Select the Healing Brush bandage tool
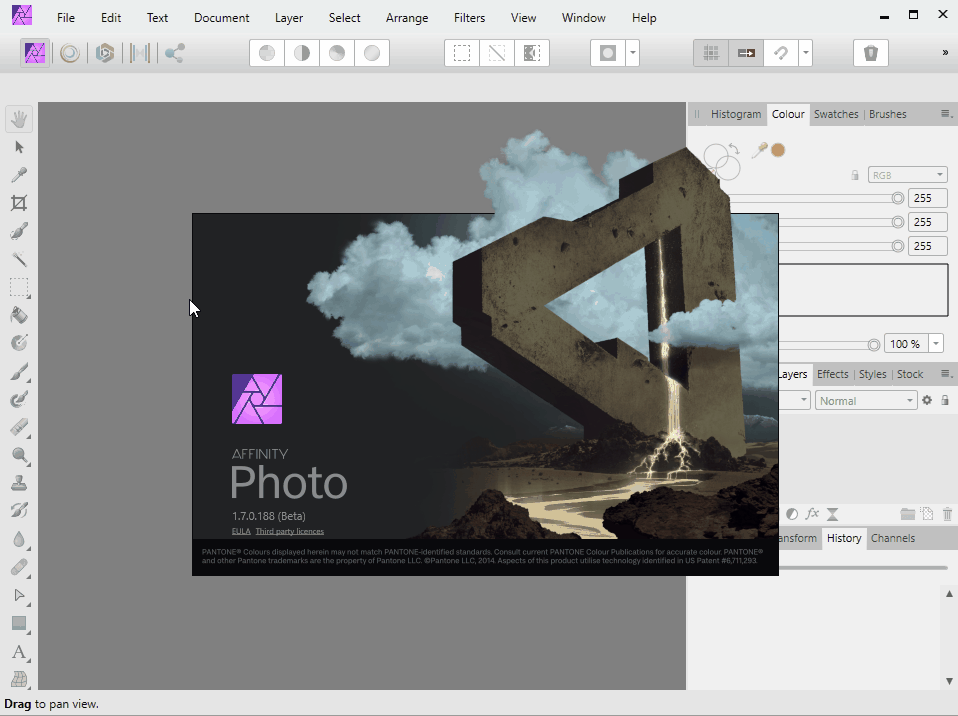The width and height of the screenshot is (958, 716). pyautogui.click(x=19, y=568)
